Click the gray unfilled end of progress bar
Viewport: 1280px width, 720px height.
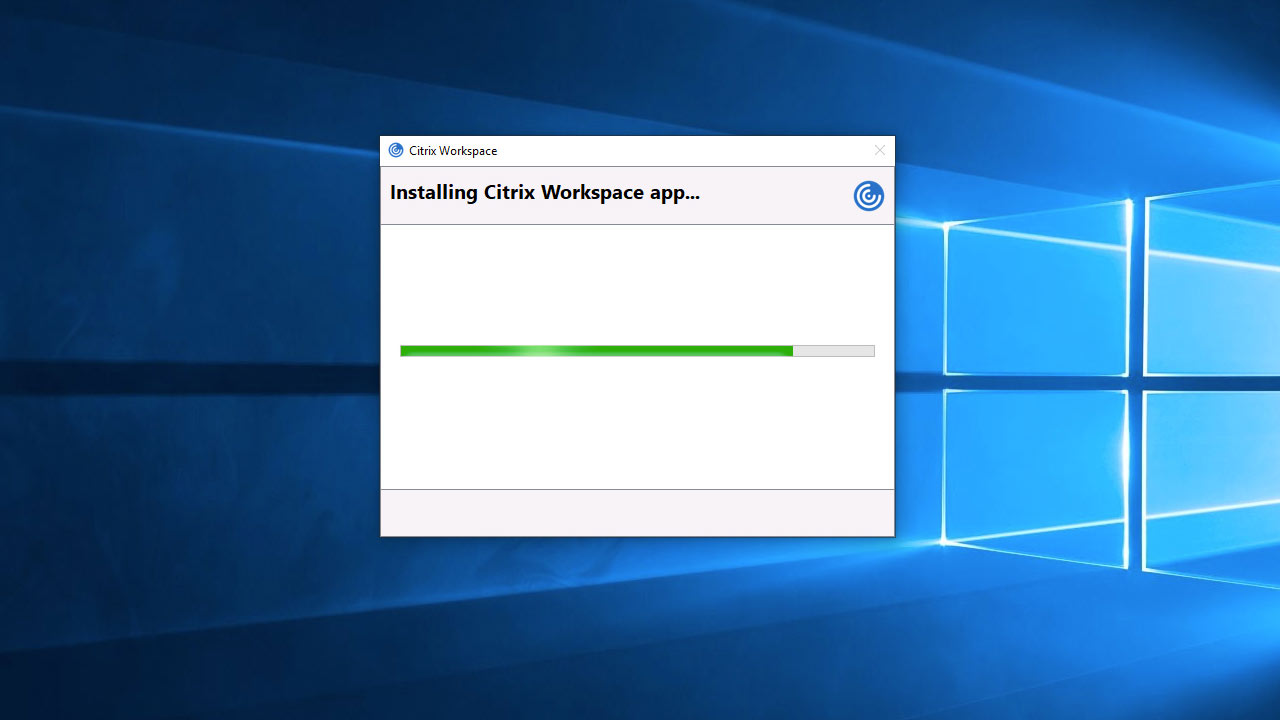(833, 351)
